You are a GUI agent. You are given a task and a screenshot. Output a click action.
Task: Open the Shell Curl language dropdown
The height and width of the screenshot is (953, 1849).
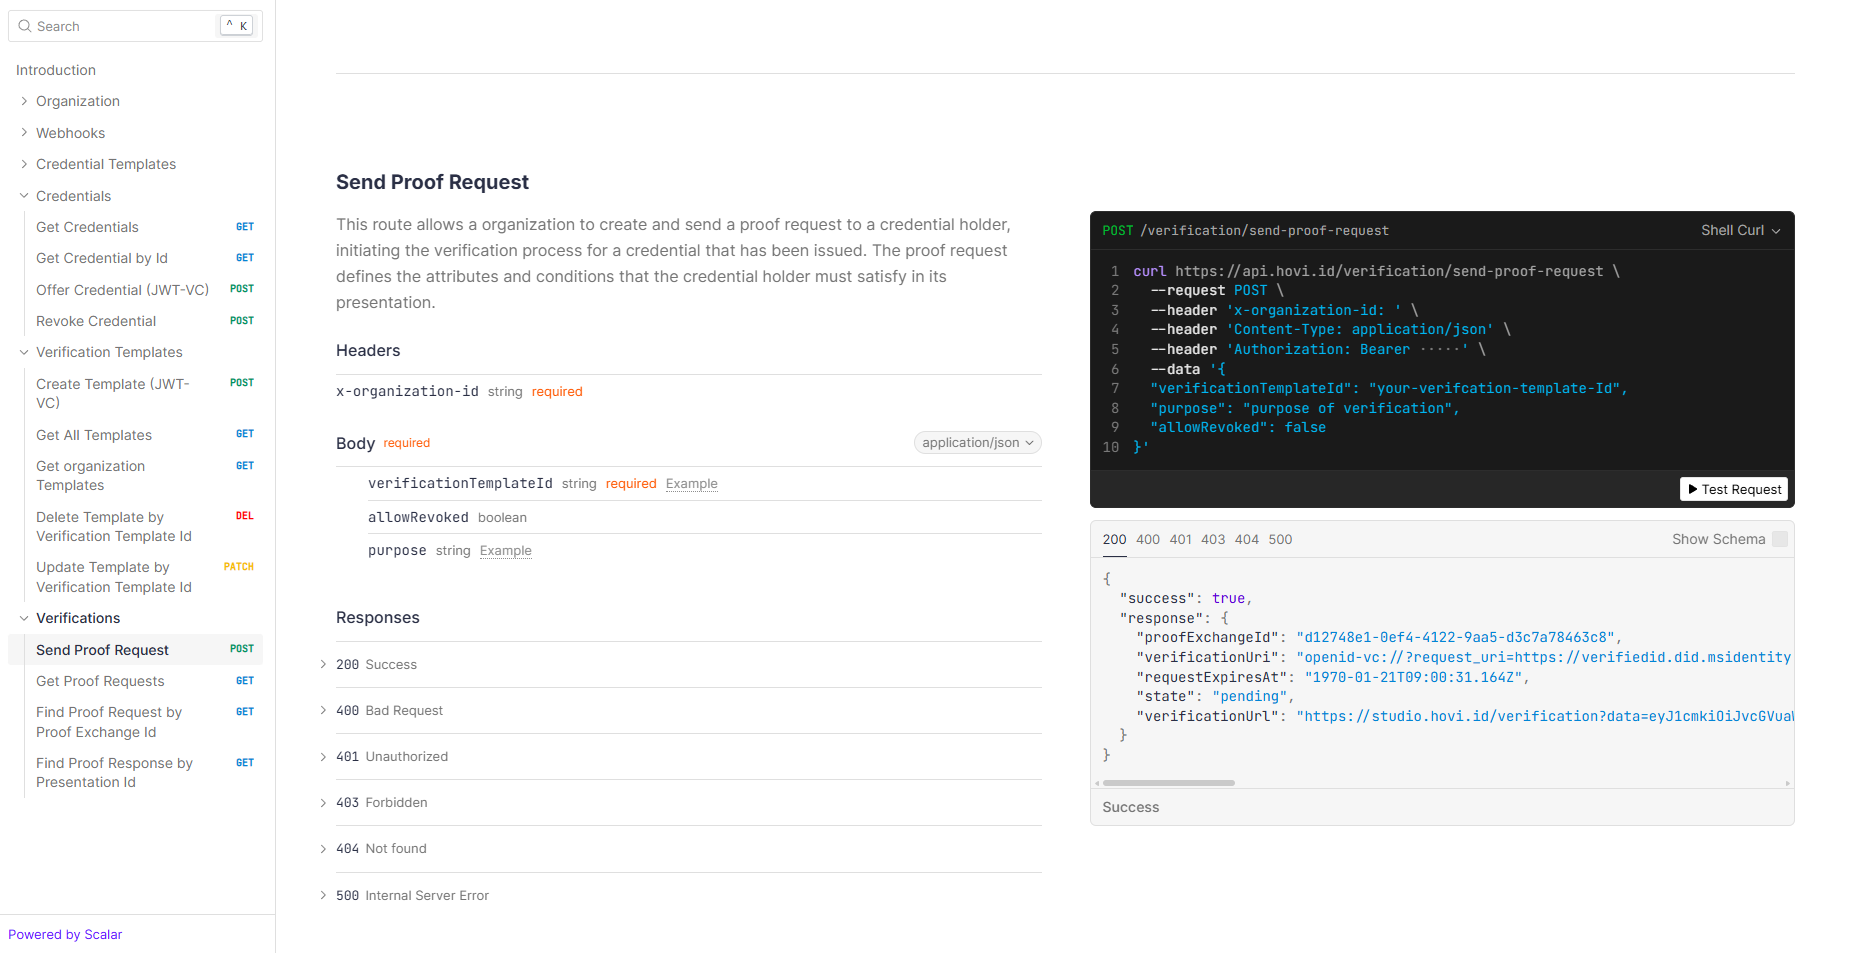[1740, 230]
